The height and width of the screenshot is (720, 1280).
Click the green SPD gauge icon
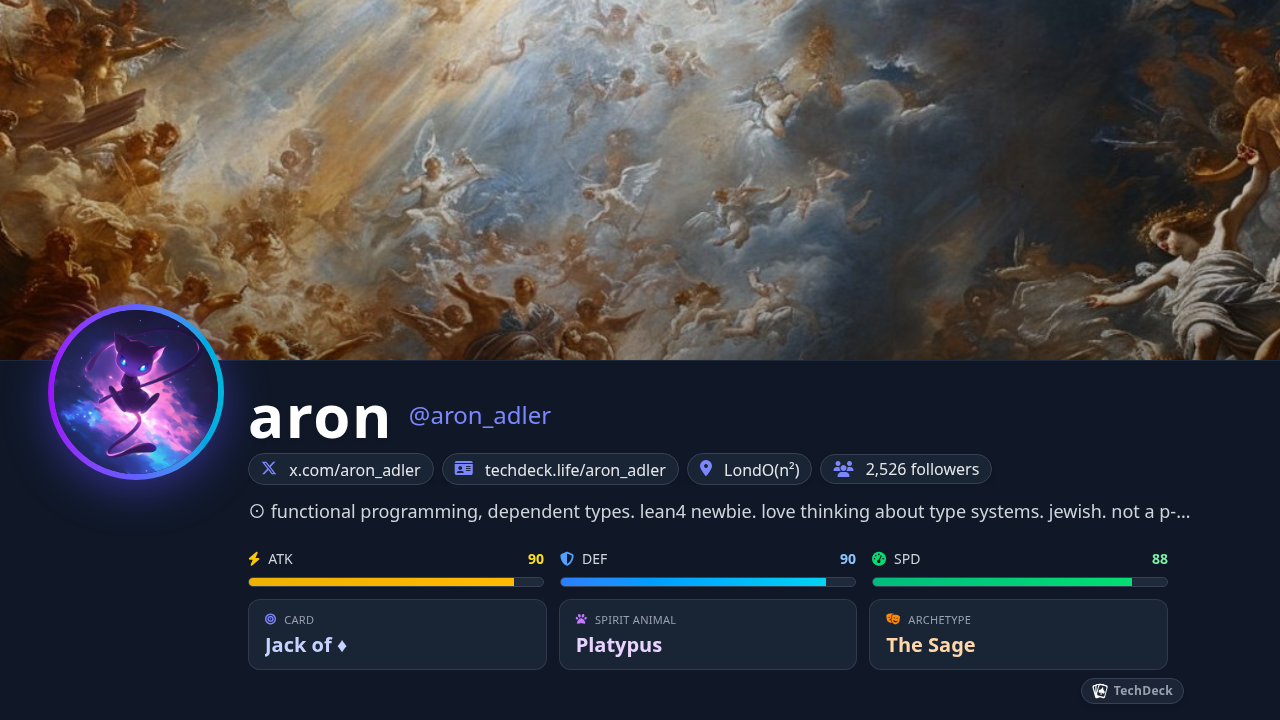pyautogui.click(x=879, y=559)
